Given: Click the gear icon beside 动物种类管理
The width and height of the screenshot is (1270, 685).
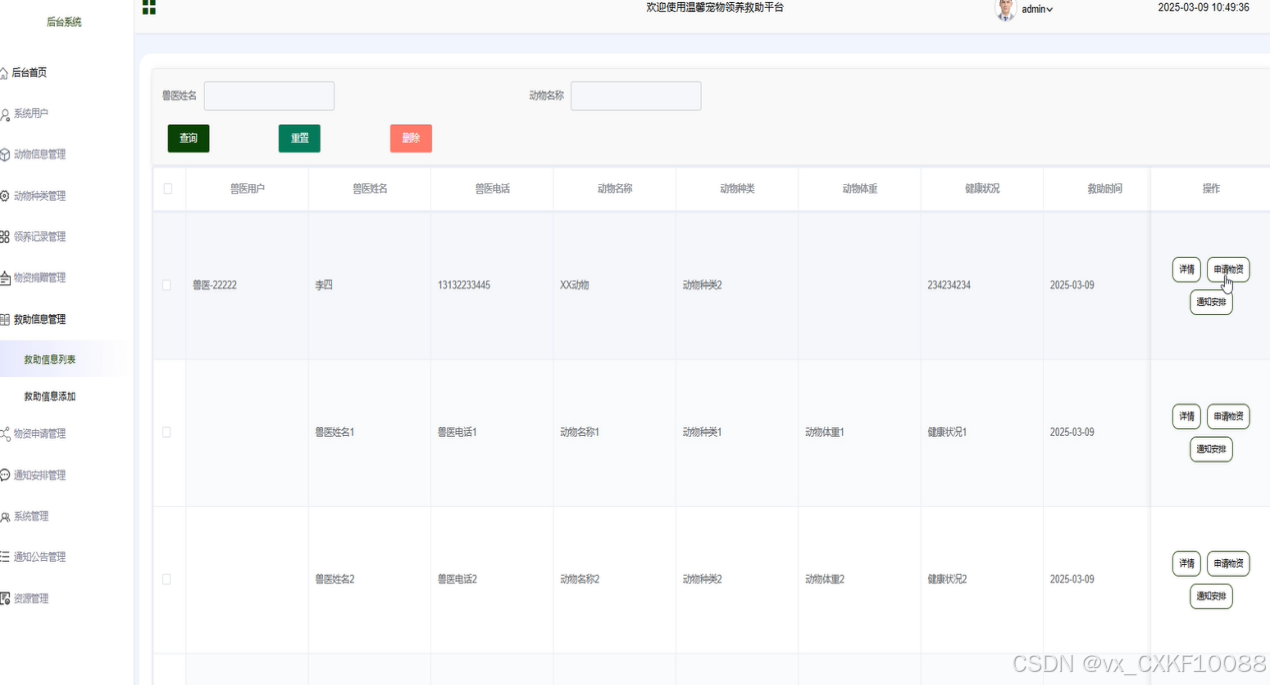Looking at the screenshot, I should (x=5, y=196).
